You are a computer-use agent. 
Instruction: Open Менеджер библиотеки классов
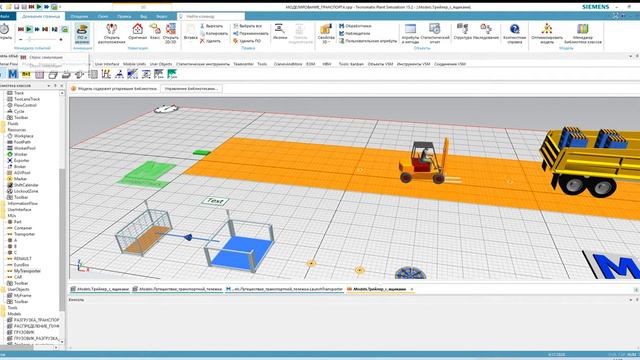pyautogui.click(x=583, y=33)
